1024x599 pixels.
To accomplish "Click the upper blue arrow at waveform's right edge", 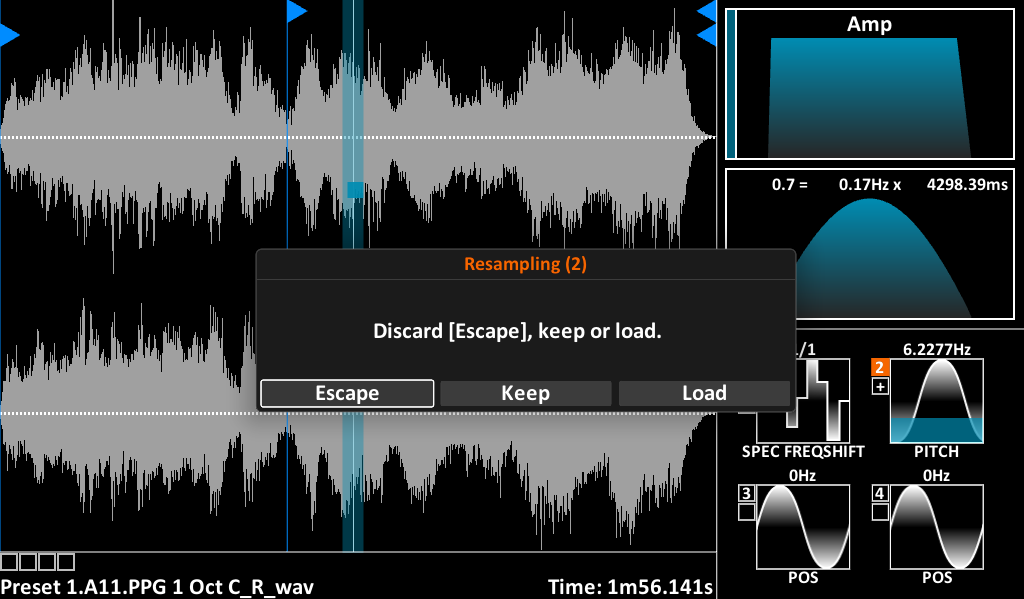I will point(707,11).
